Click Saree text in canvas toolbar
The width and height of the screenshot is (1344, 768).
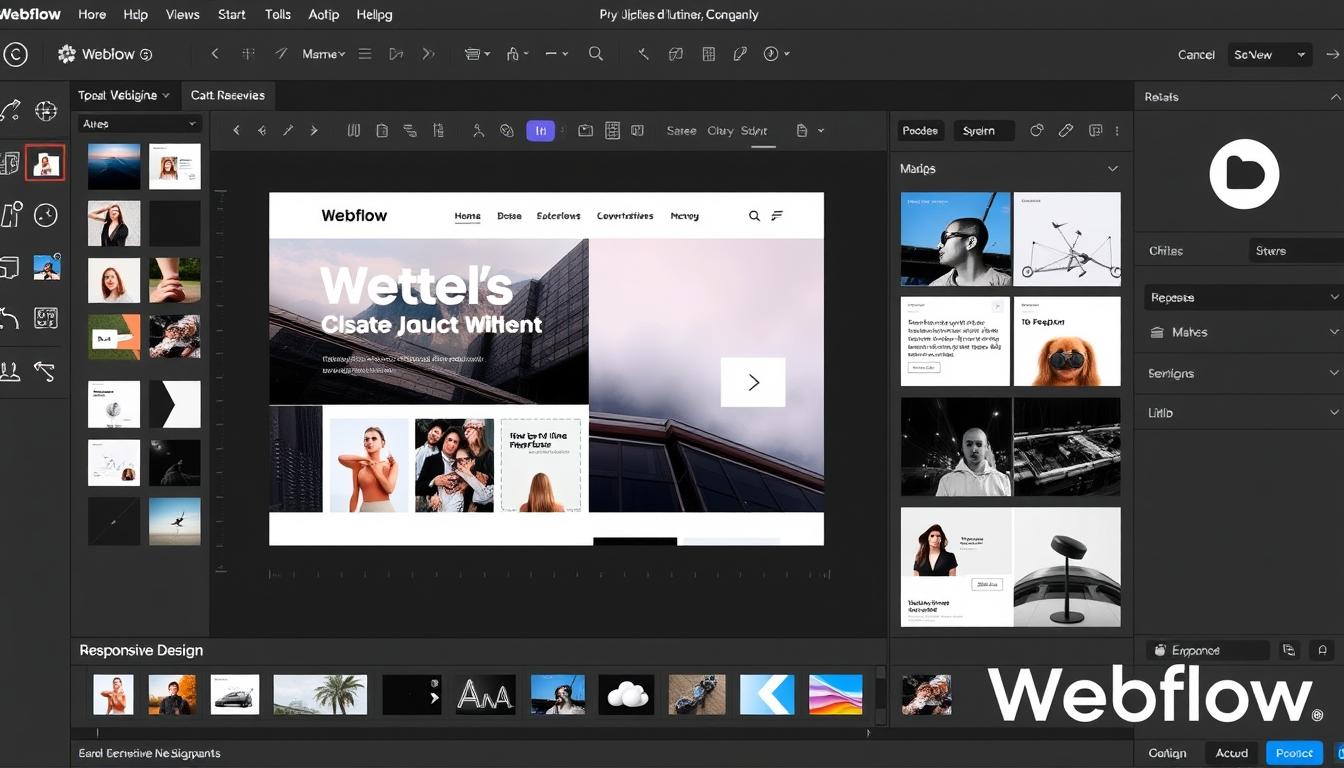click(681, 130)
